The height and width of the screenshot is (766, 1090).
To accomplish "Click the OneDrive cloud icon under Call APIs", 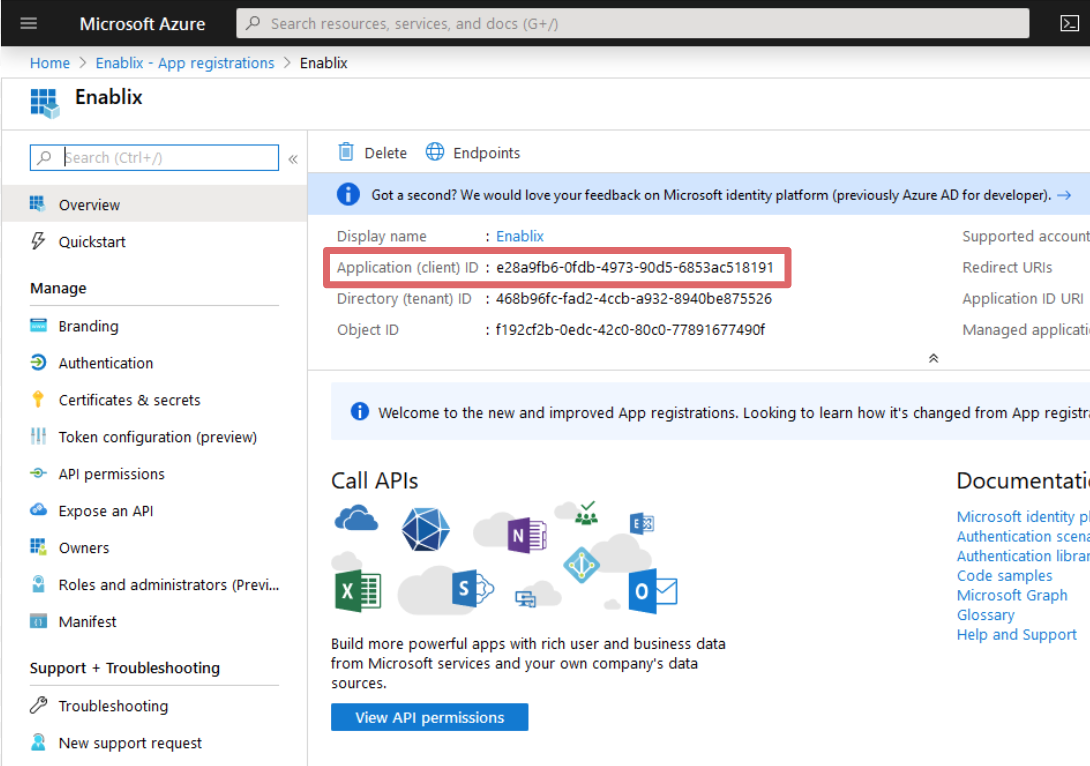I will 356,519.
